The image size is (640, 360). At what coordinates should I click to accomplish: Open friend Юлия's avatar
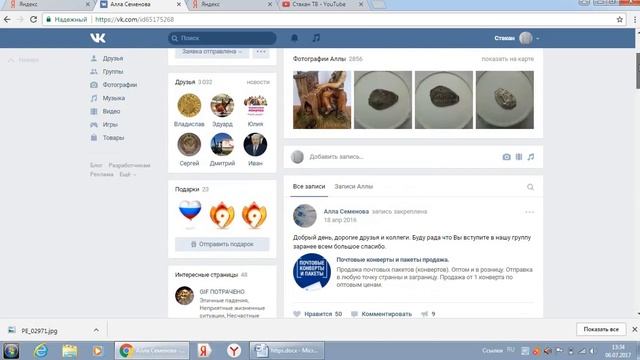tap(255, 105)
